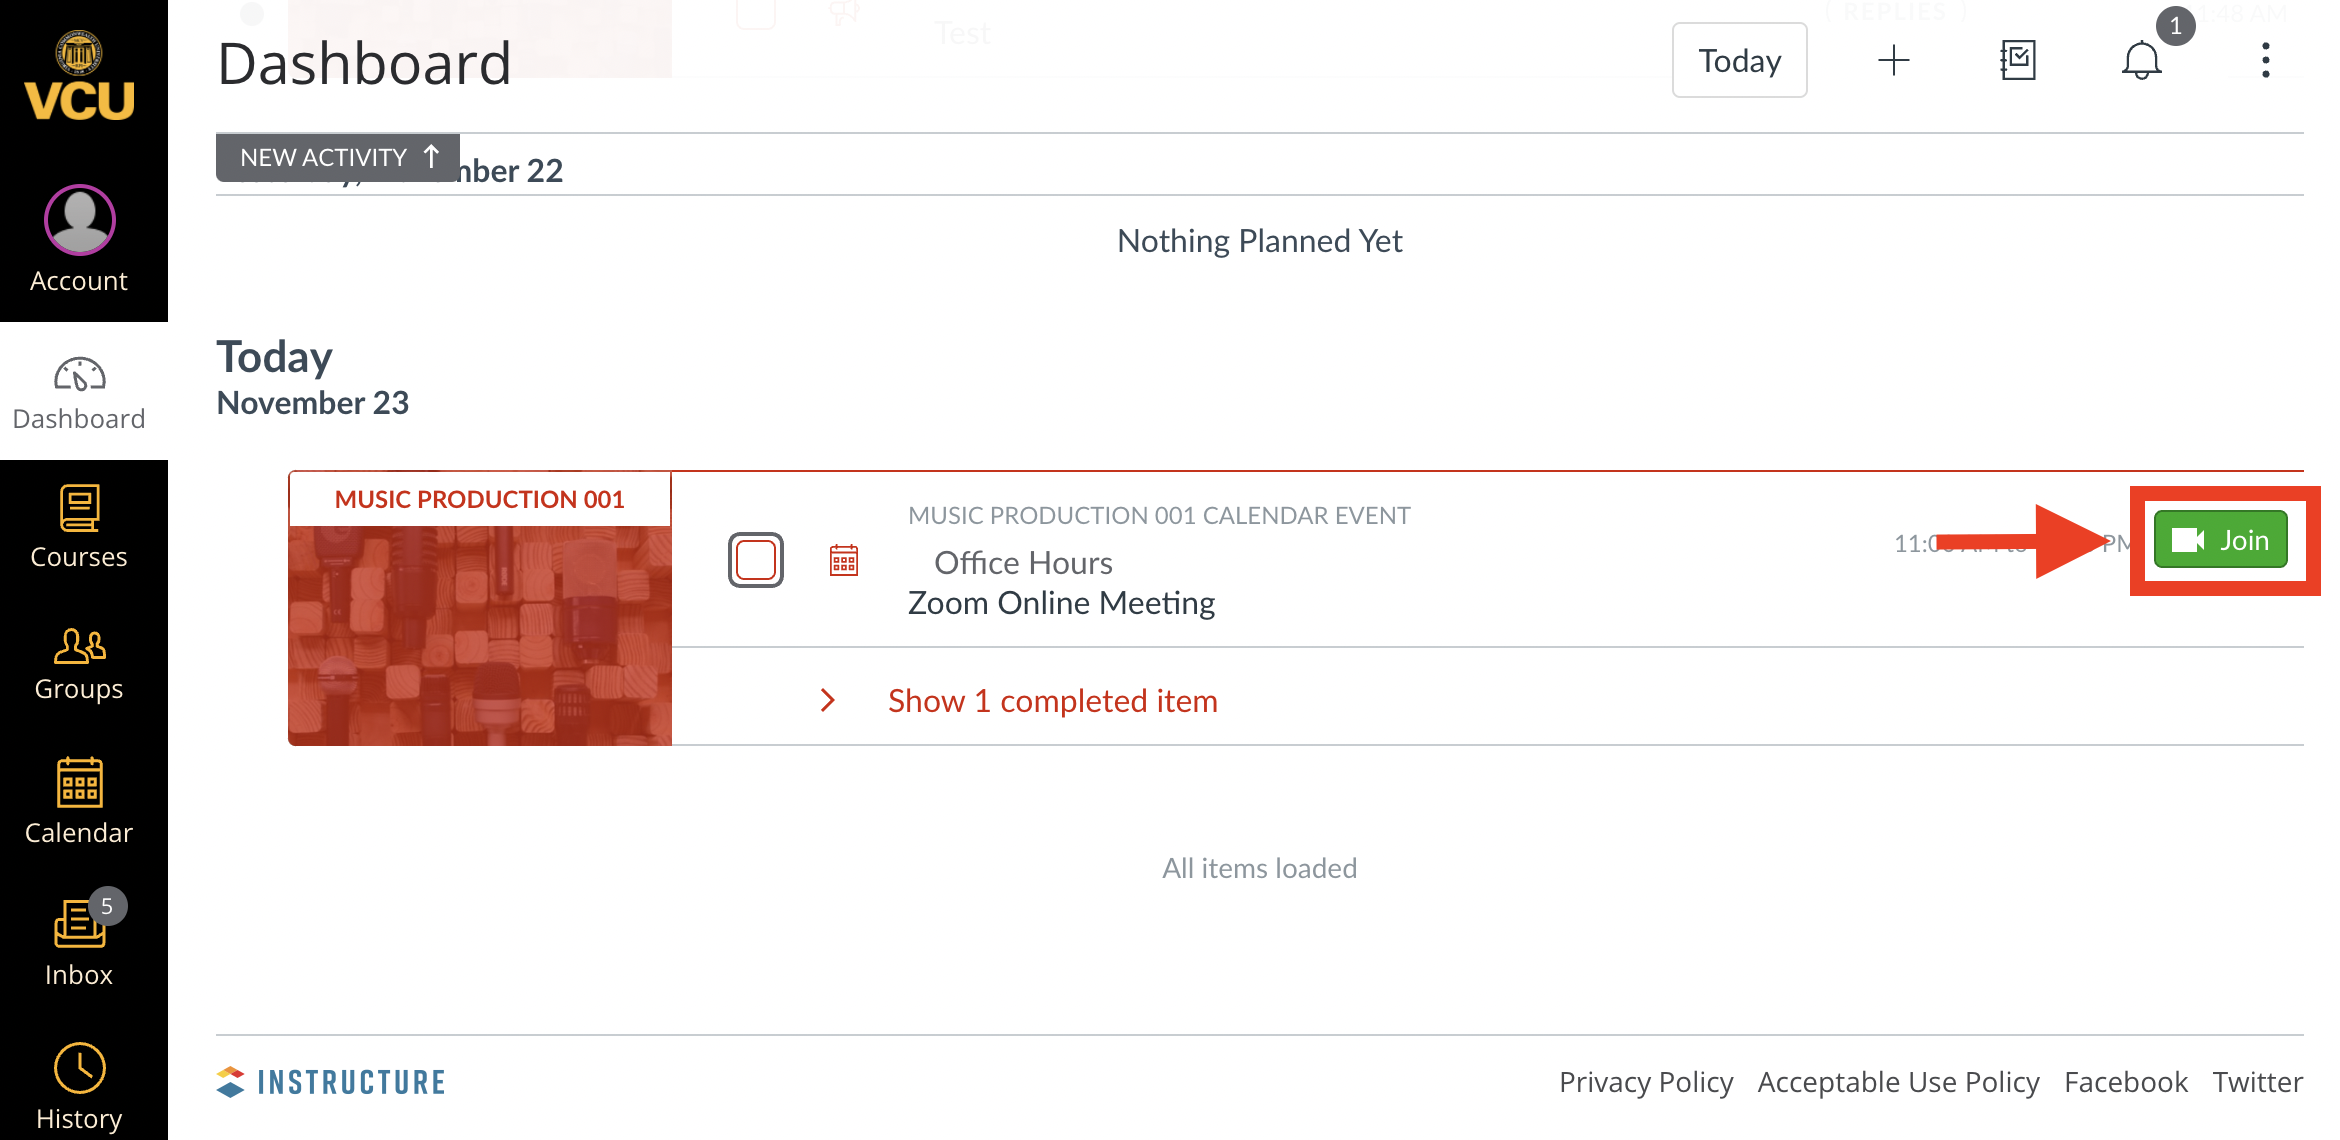The image size is (2340, 1140).
Task: Open the Privacy Policy footer link
Action: pos(1645,1082)
